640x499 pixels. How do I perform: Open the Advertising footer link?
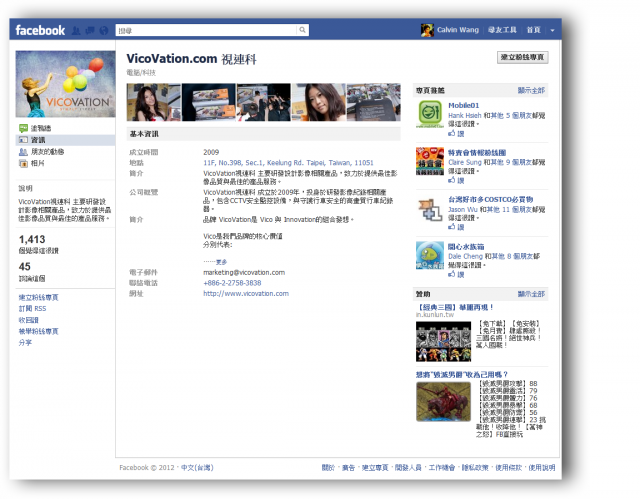pos(348,468)
